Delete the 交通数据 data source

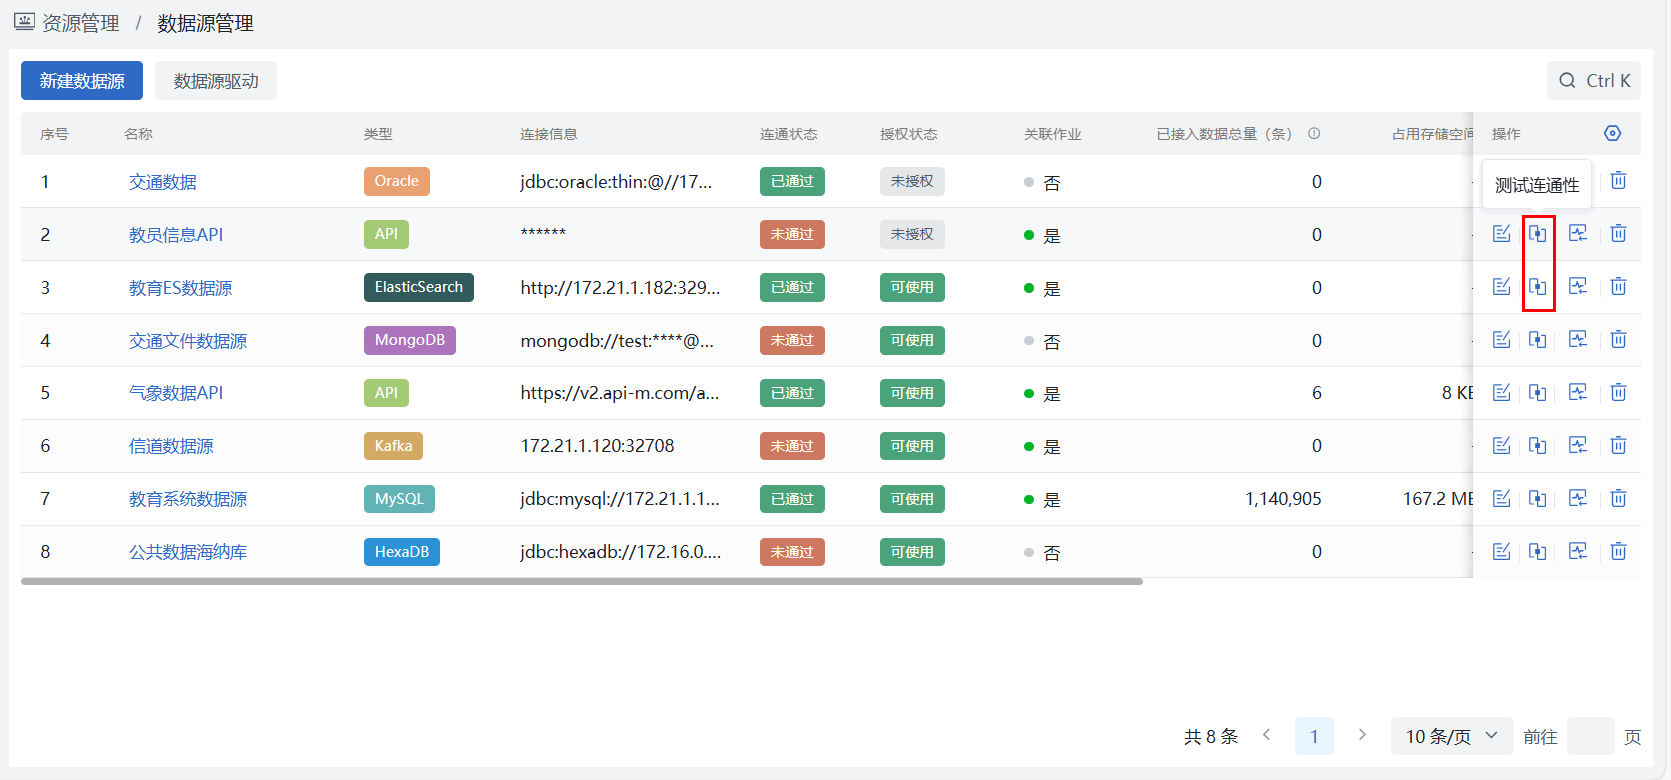pos(1618,181)
